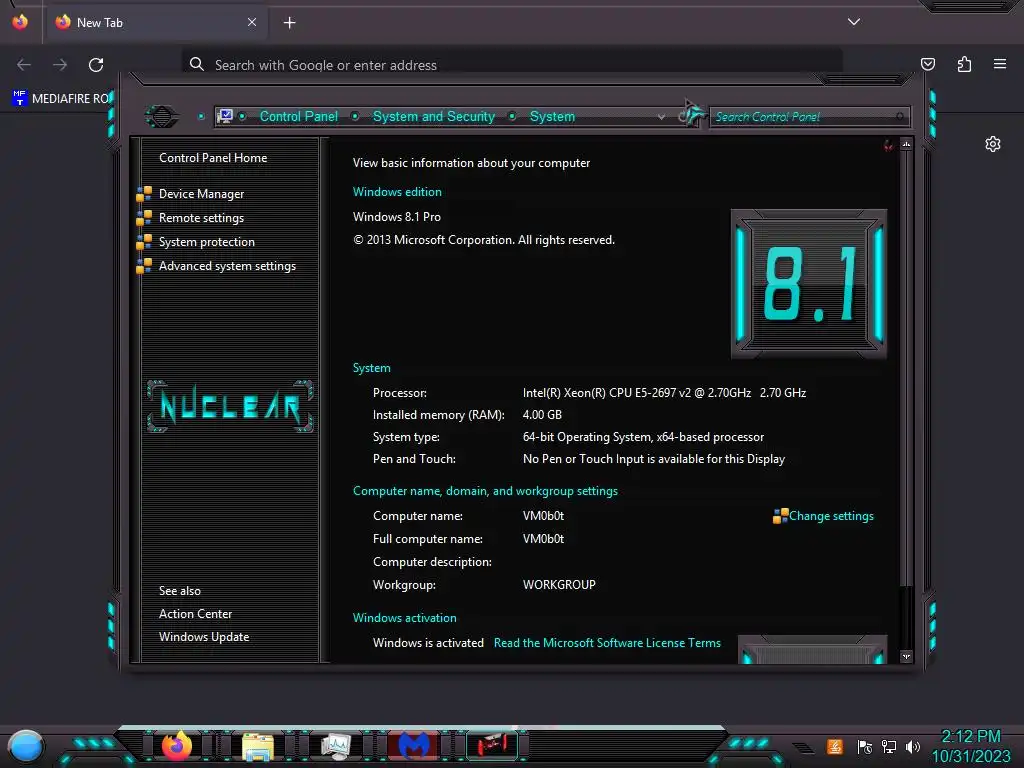Select System and Security in the breadcrumb
This screenshot has height=768, width=1024.
(434, 116)
